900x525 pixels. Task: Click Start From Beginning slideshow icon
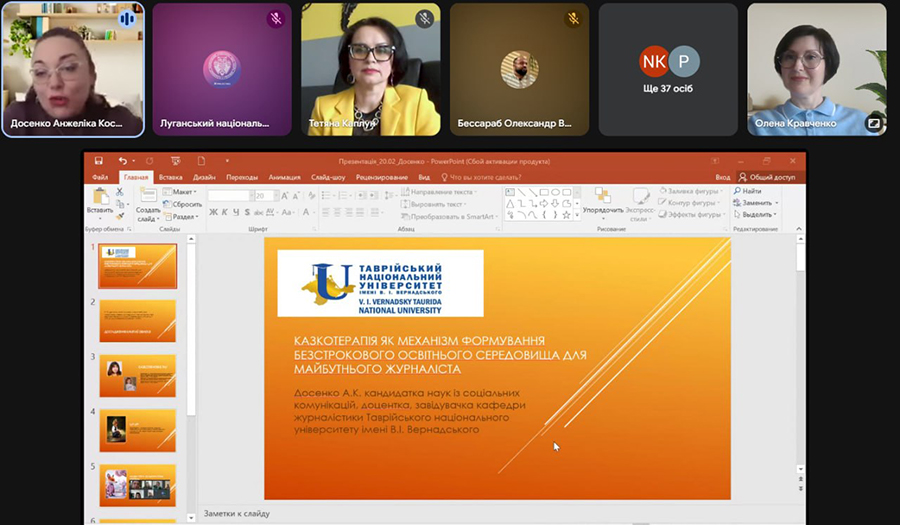(176, 160)
